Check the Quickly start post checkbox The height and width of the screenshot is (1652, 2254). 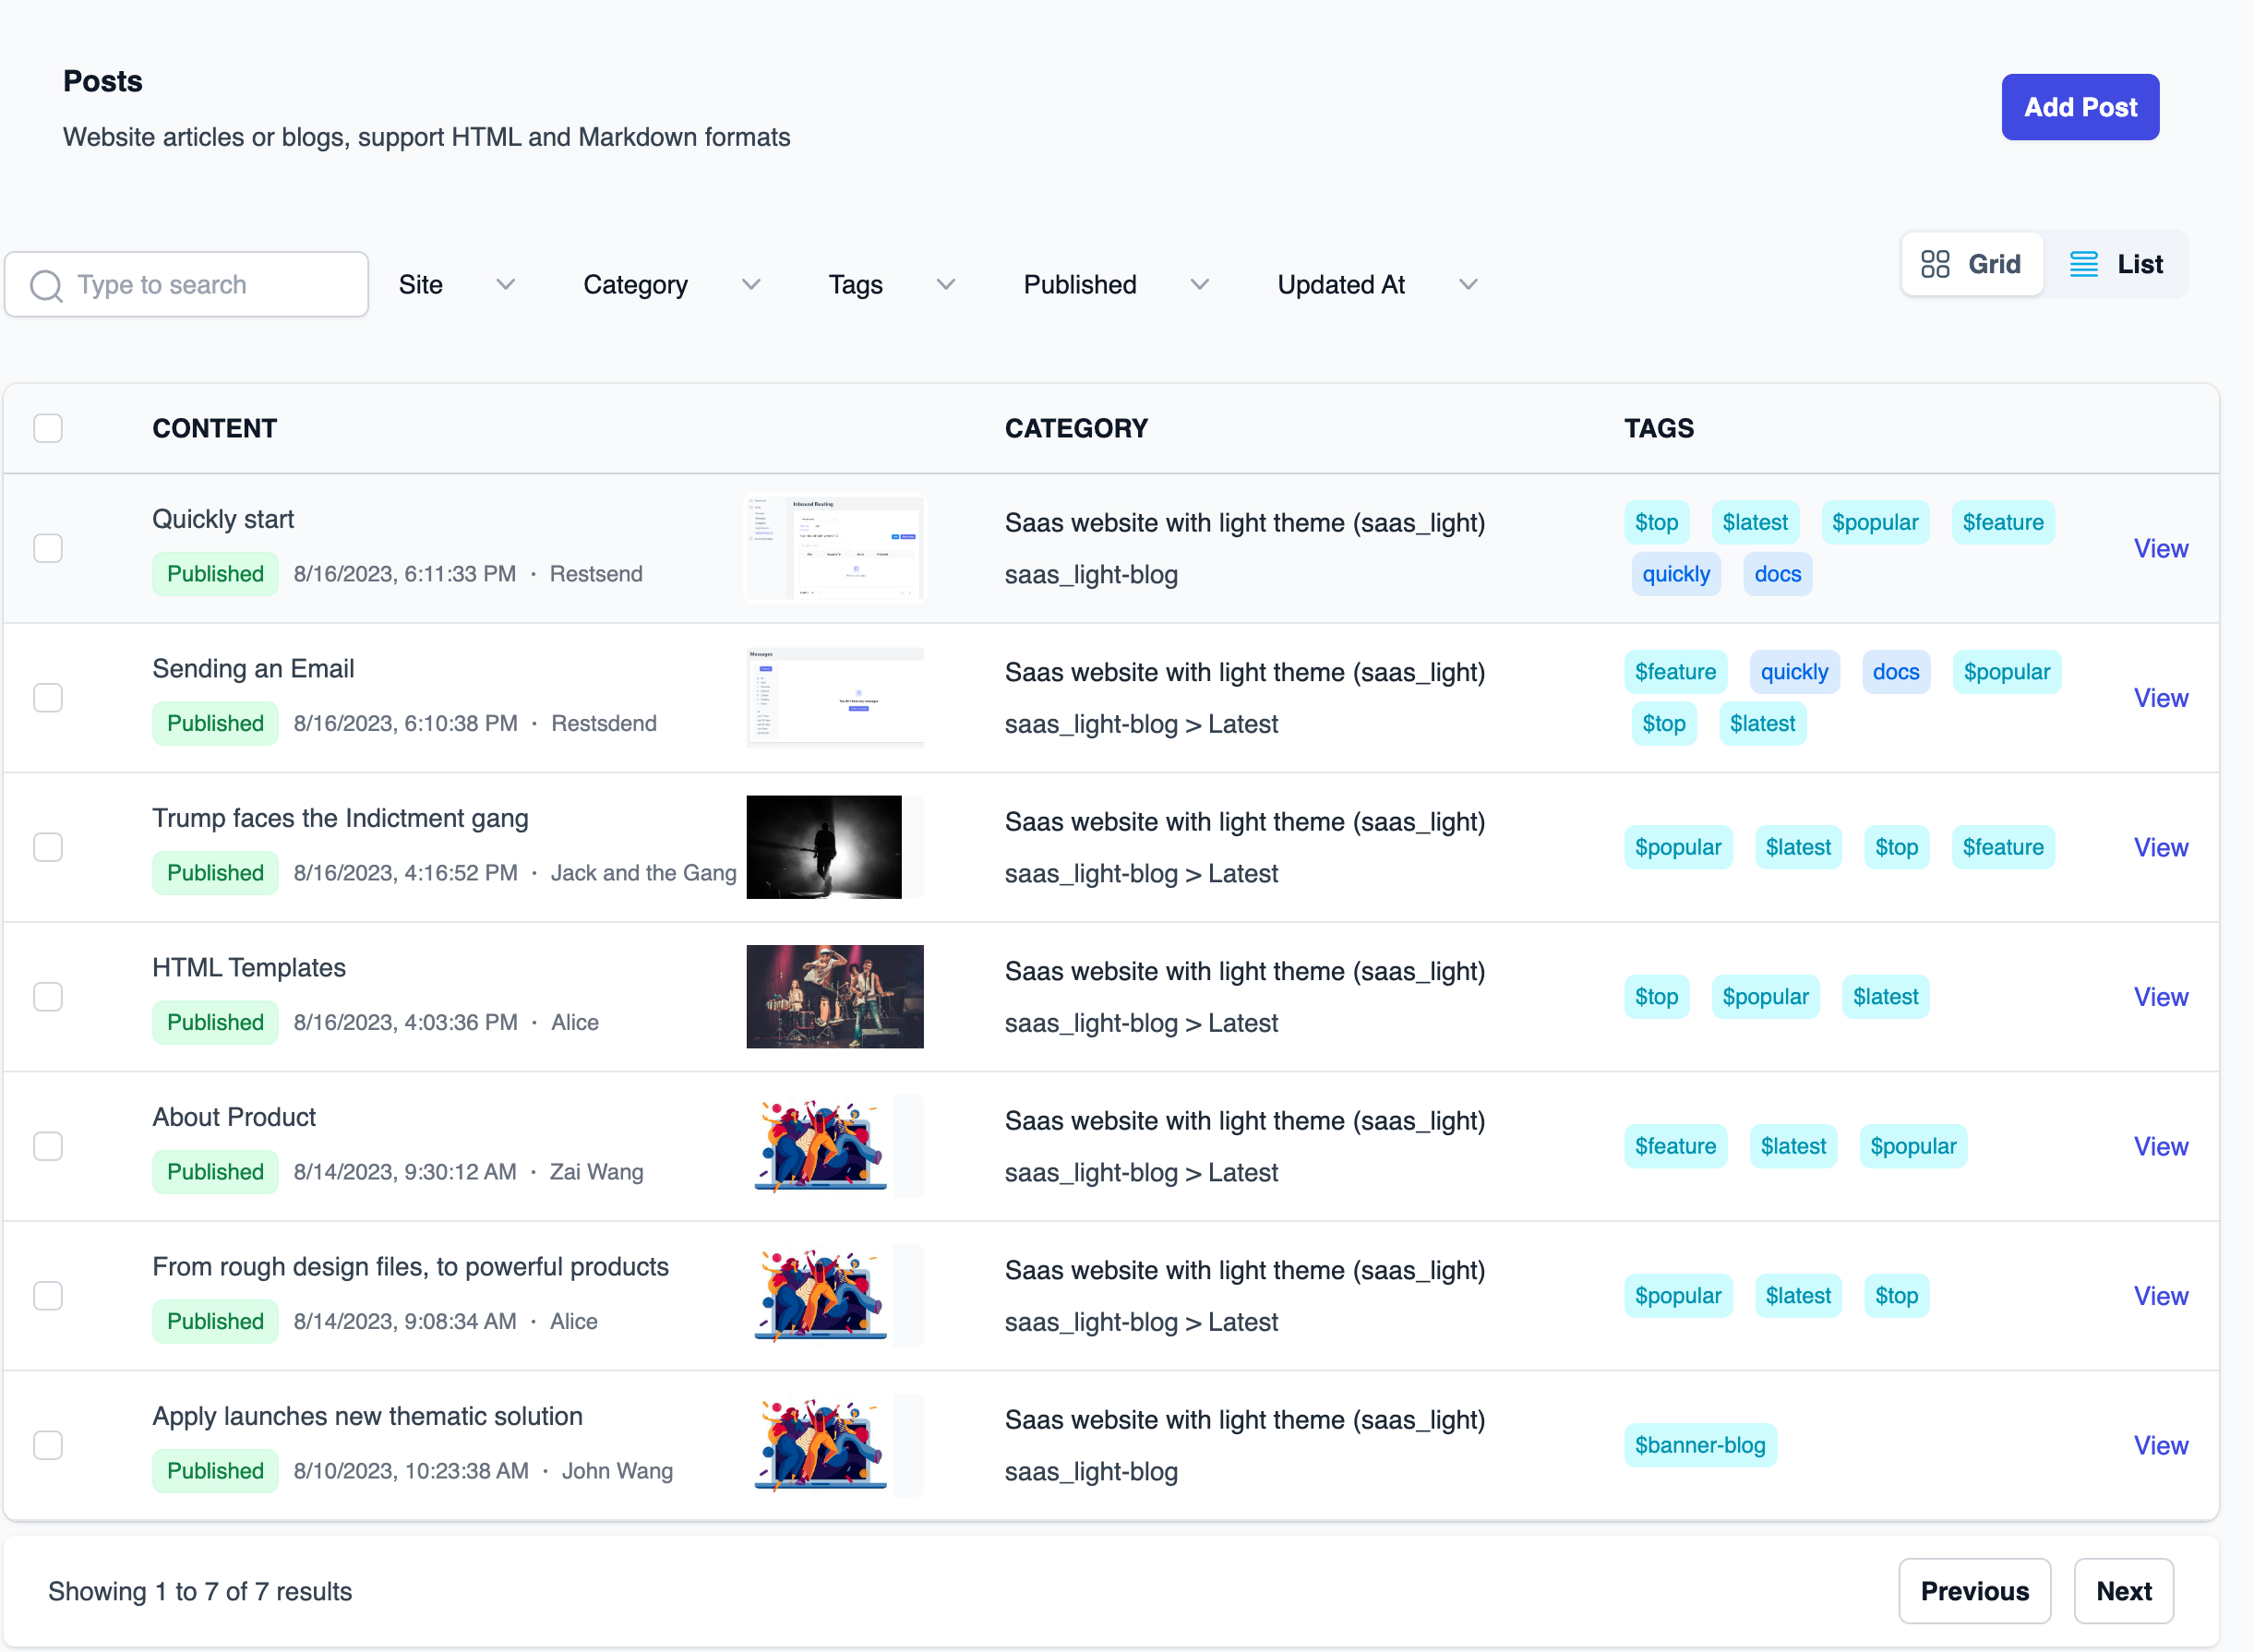48,548
